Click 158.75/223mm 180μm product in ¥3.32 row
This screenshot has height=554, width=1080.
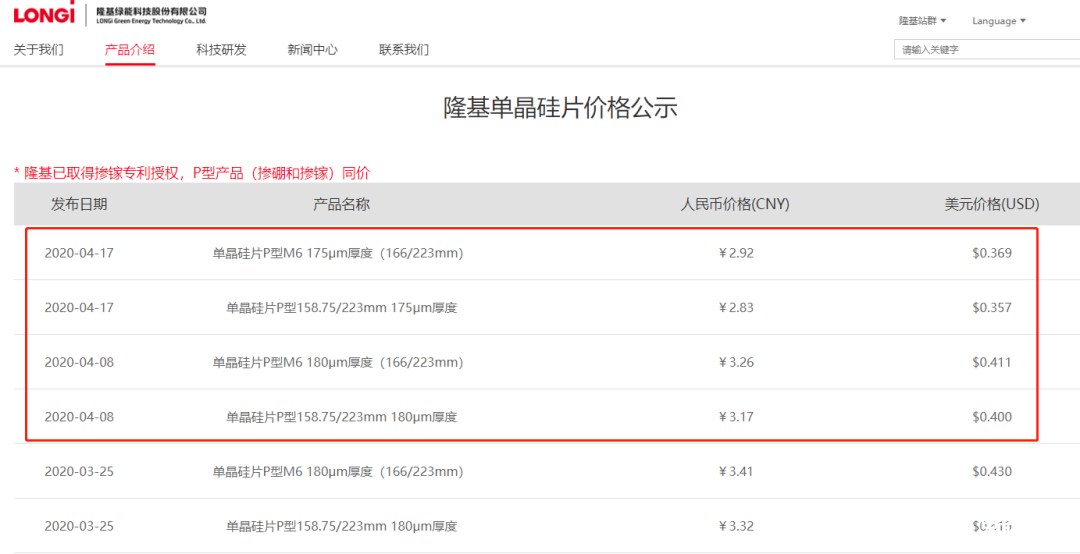click(342, 526)
